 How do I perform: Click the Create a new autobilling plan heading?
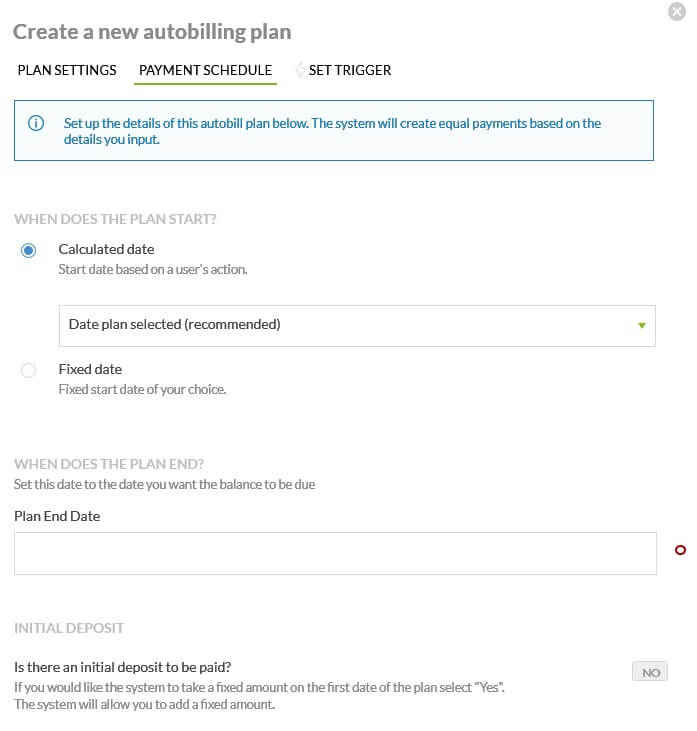click(x=152, y=32)
